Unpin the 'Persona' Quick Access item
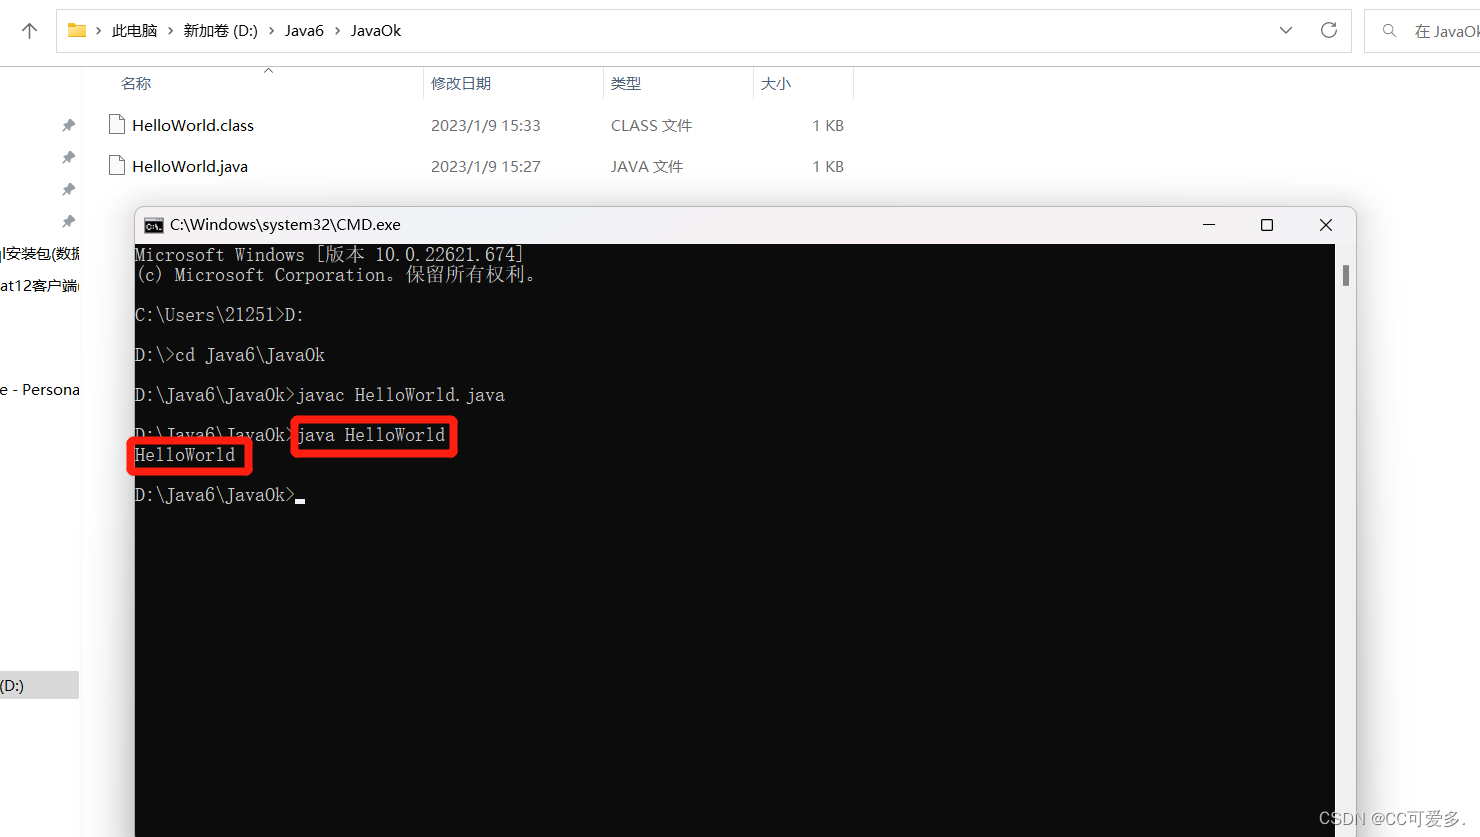This screenshot has width=1480, height=837. pyautogui.click(x=67, y=389)
